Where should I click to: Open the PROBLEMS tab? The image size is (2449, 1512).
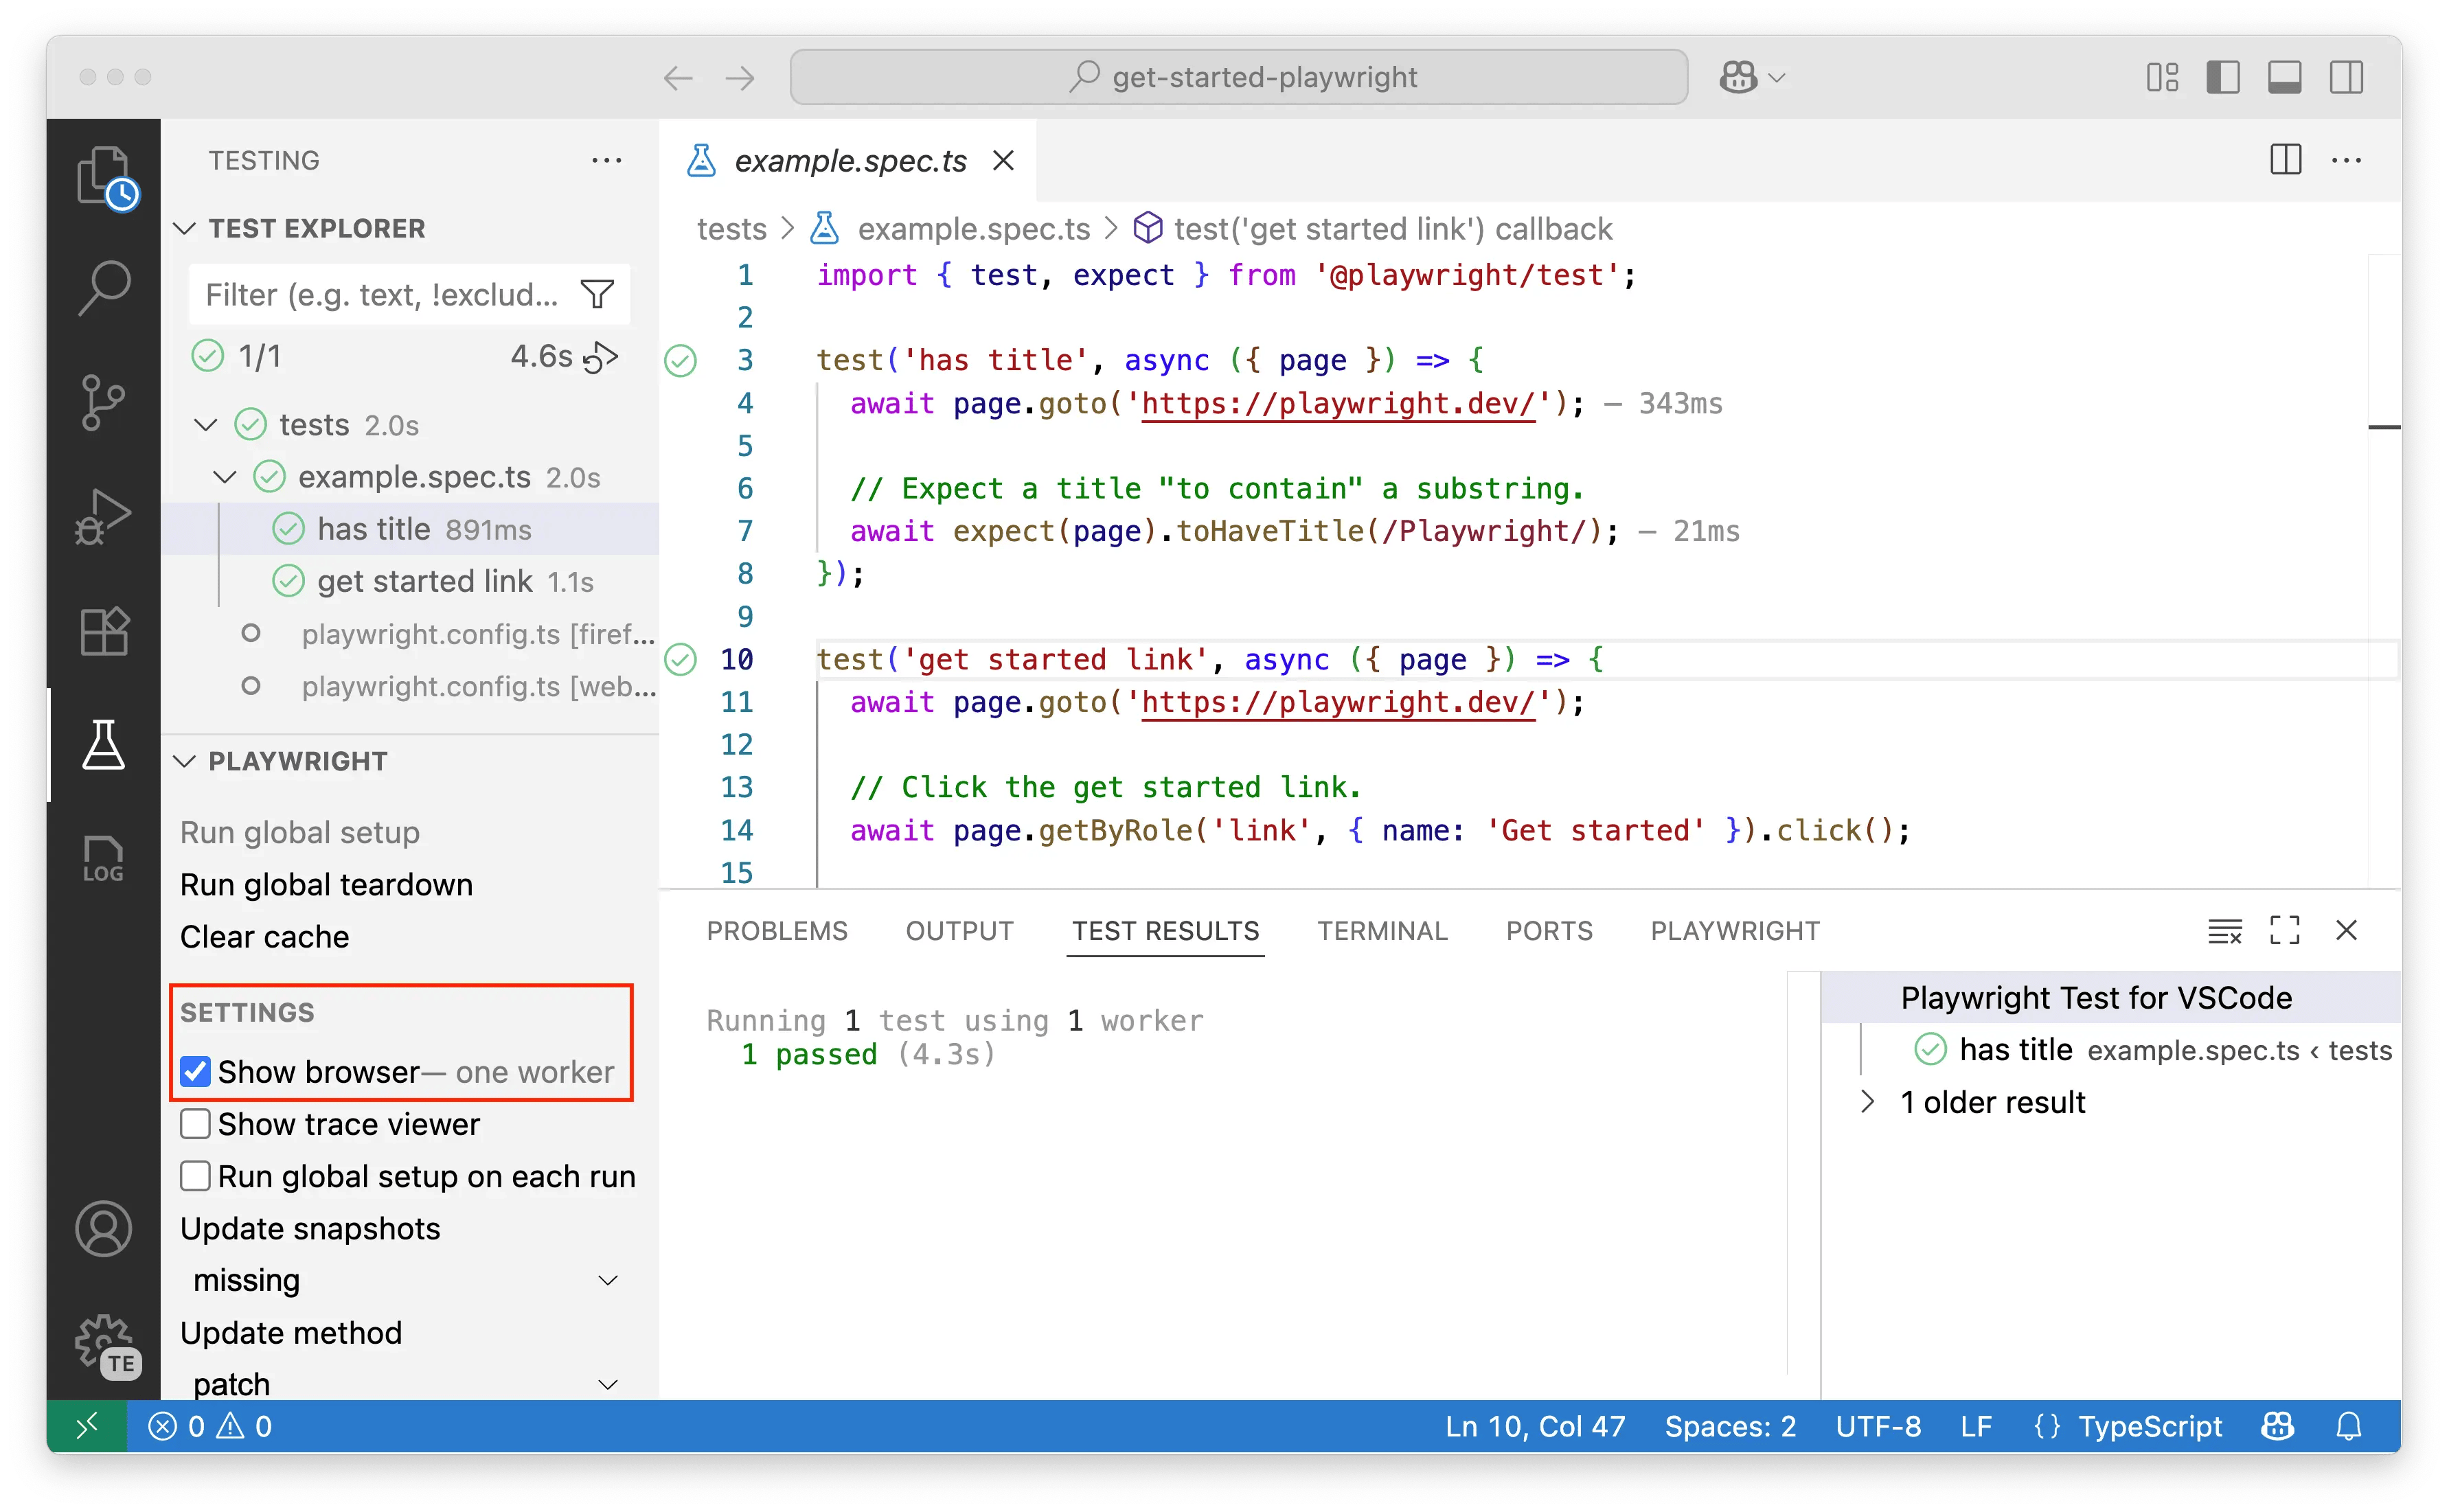coord(777,930)
